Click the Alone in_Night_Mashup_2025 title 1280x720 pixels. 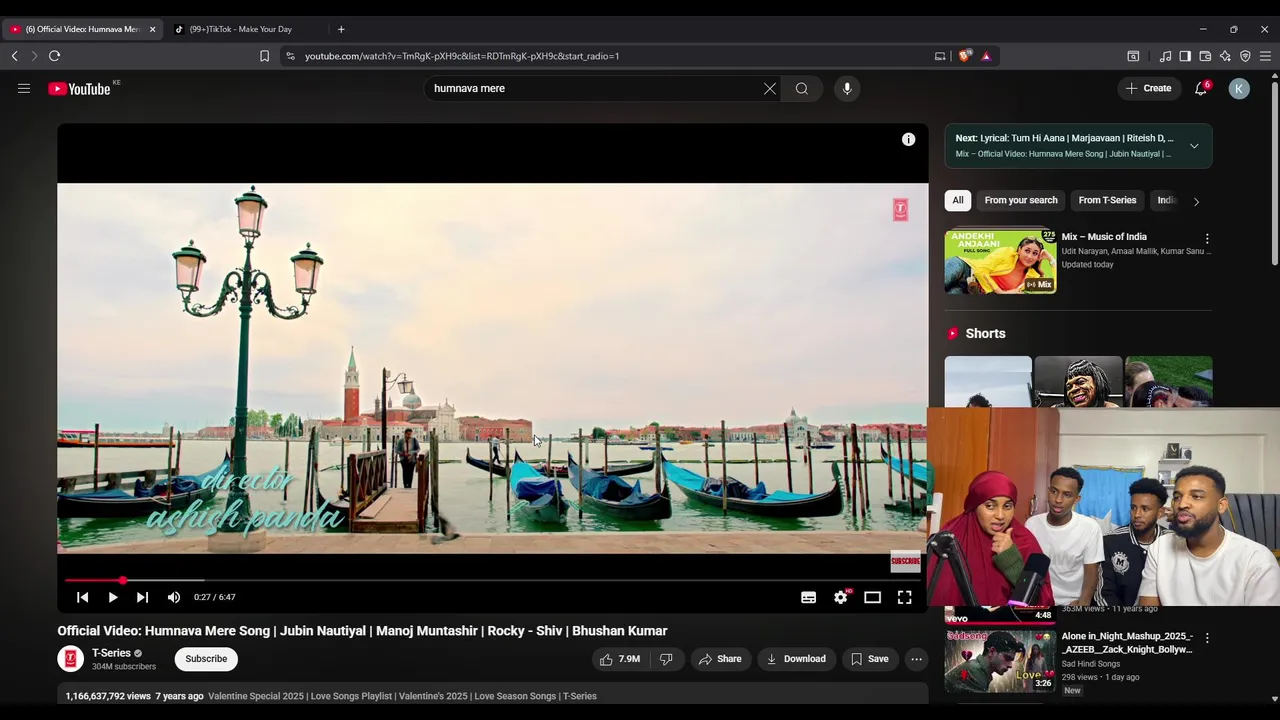point(1127,643)
